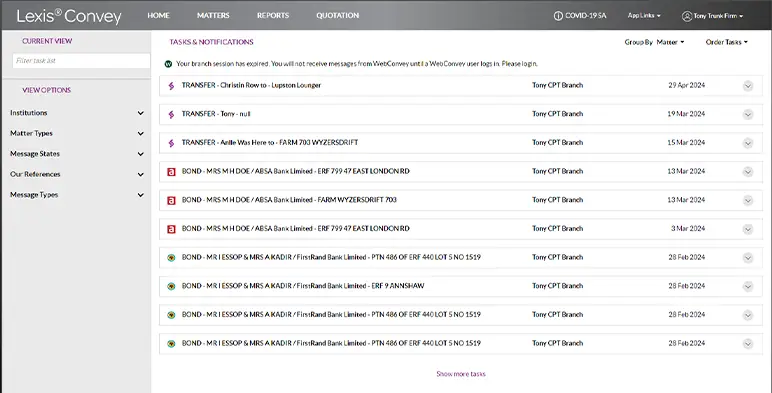772x393 pixels.
Task: Focus the Filter task list input field
Action: point(81,61)
